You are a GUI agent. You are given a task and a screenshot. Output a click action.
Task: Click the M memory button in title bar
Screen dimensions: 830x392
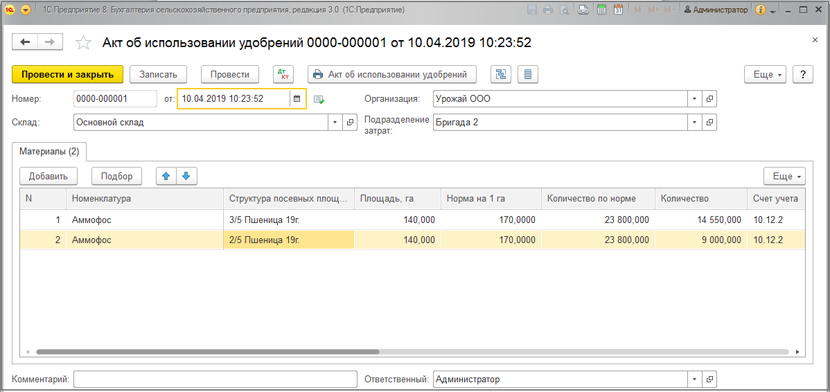tap(637, 10)
